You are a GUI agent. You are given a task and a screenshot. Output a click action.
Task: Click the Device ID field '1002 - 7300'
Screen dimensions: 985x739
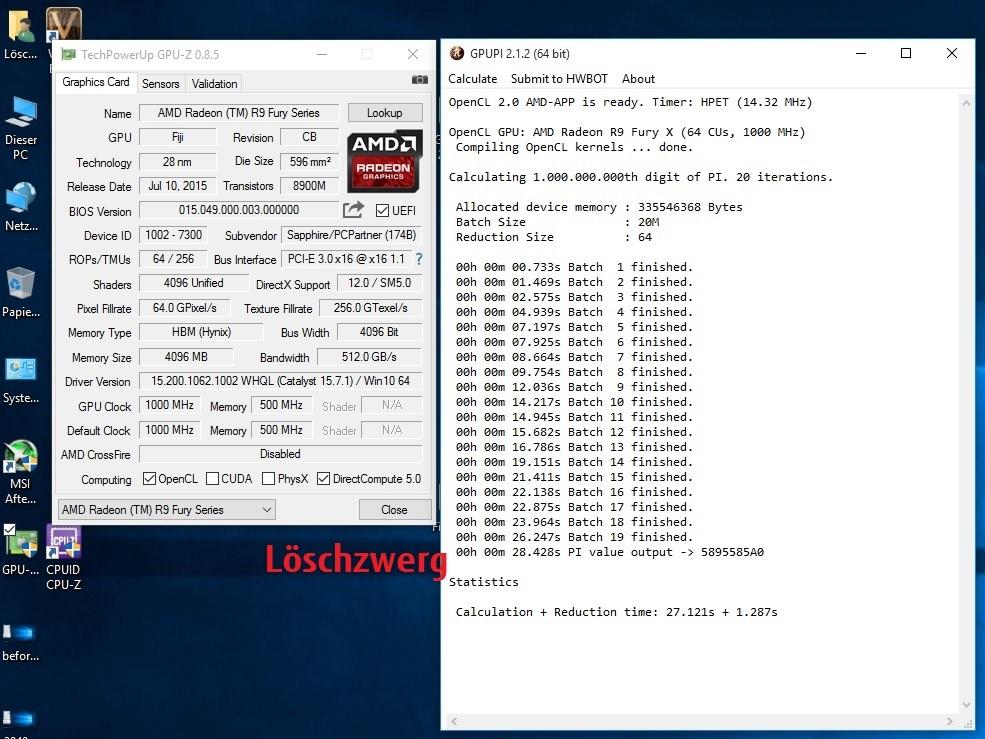pos(173,235)
